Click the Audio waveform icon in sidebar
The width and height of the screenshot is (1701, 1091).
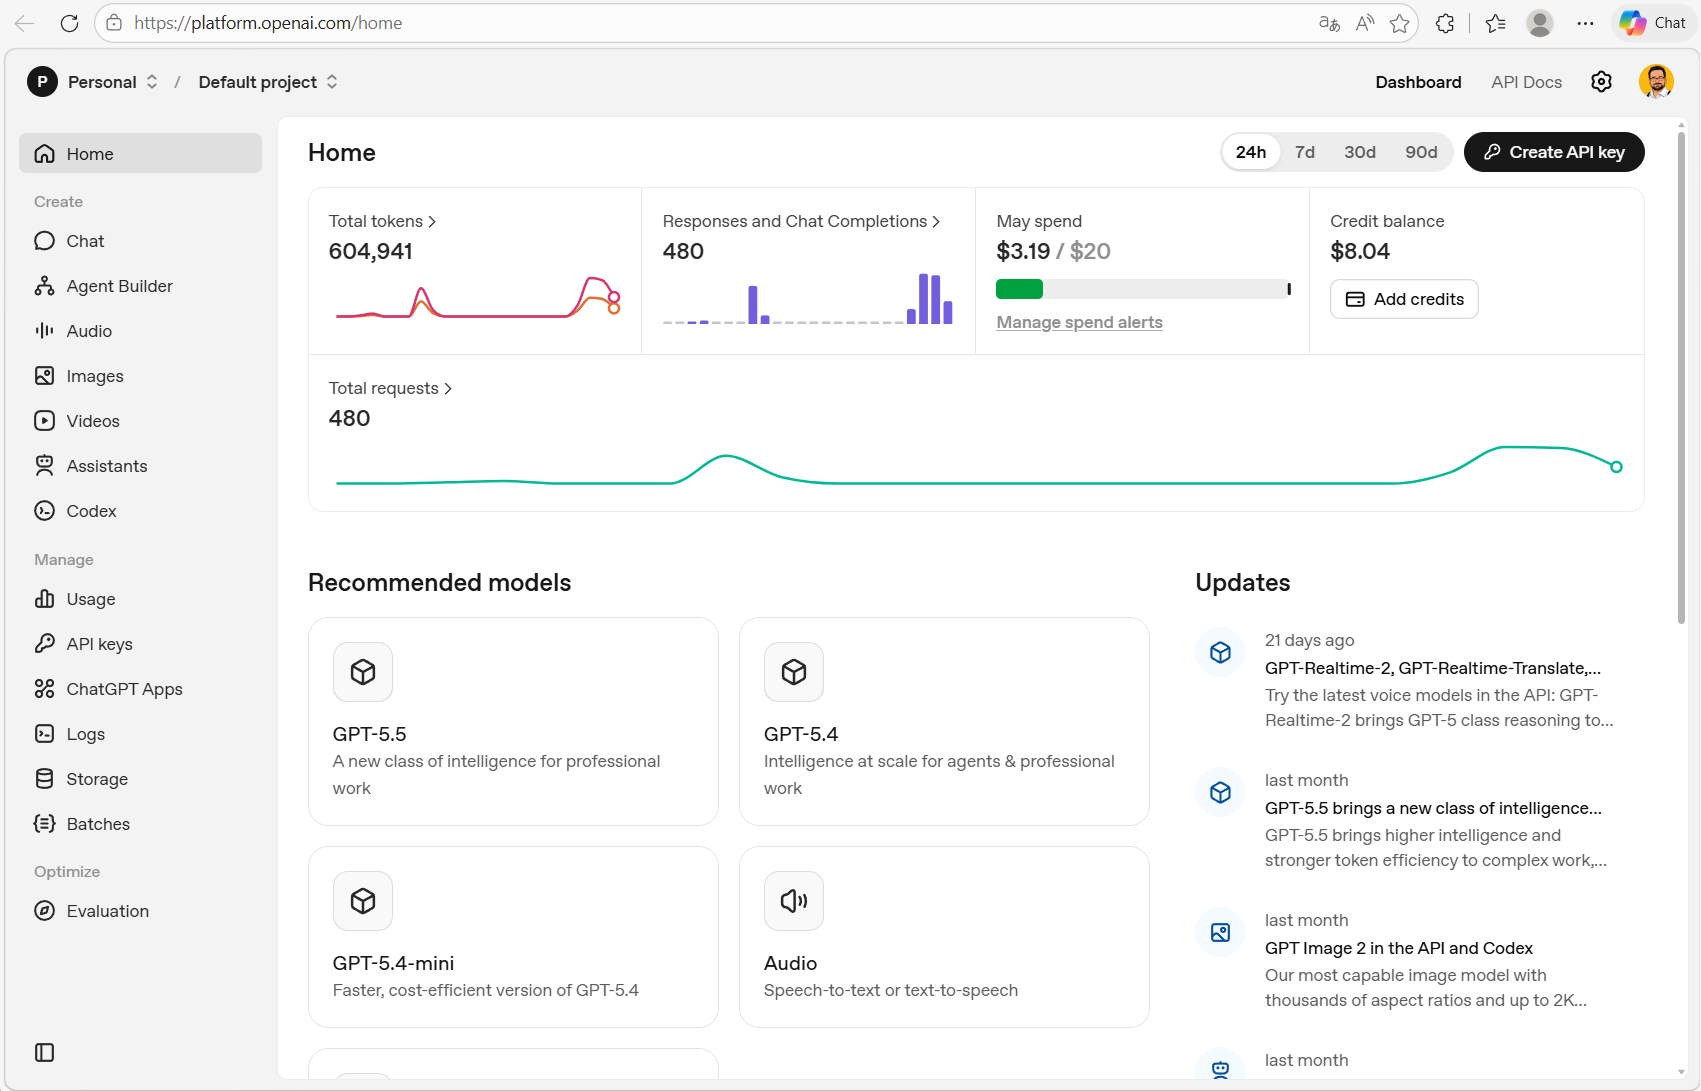click(44, 331)
